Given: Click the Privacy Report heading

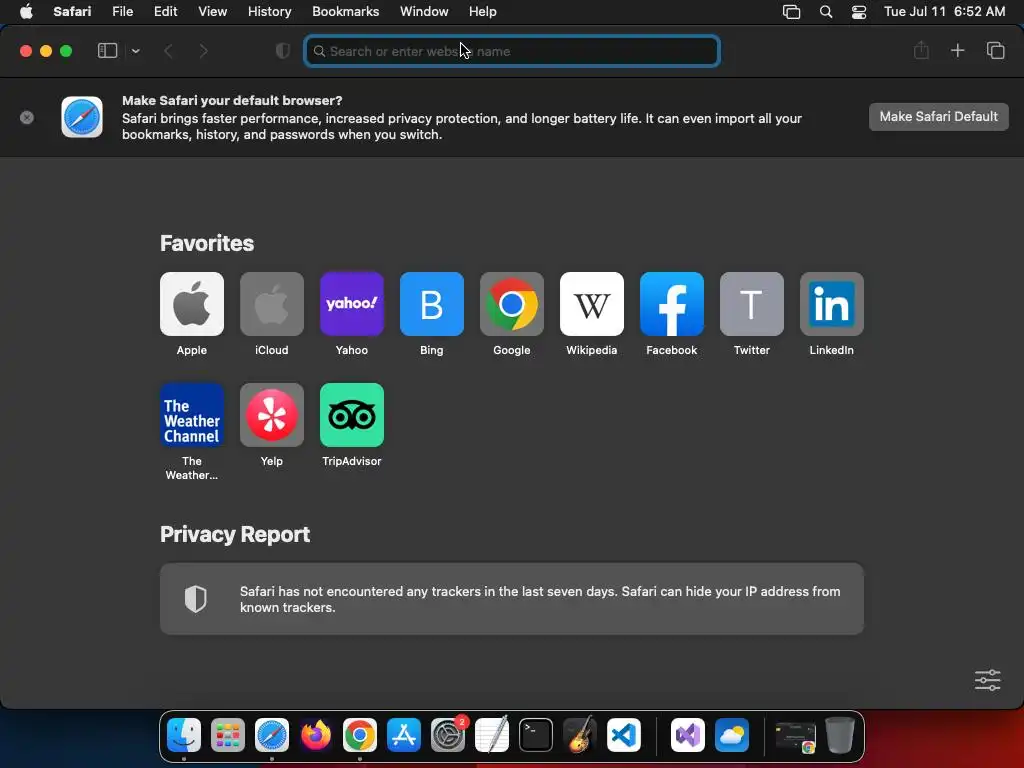Looking at the screenshot, I should [x=235, y=534].
